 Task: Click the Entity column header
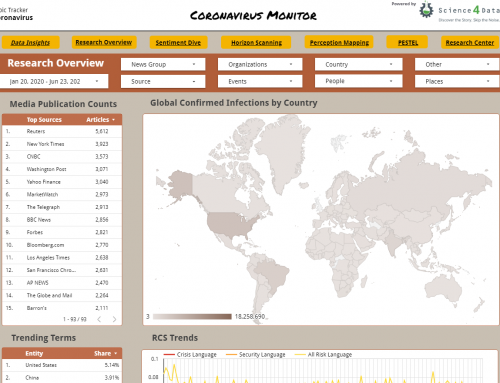click(x=34, y=353)
